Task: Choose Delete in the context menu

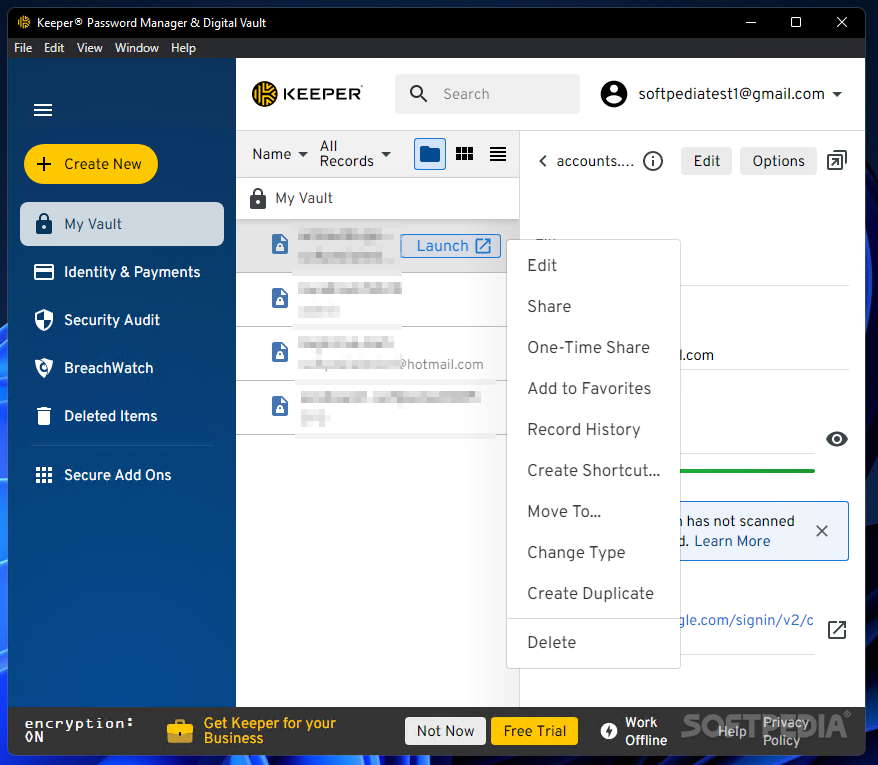Action: coord(594,642)
